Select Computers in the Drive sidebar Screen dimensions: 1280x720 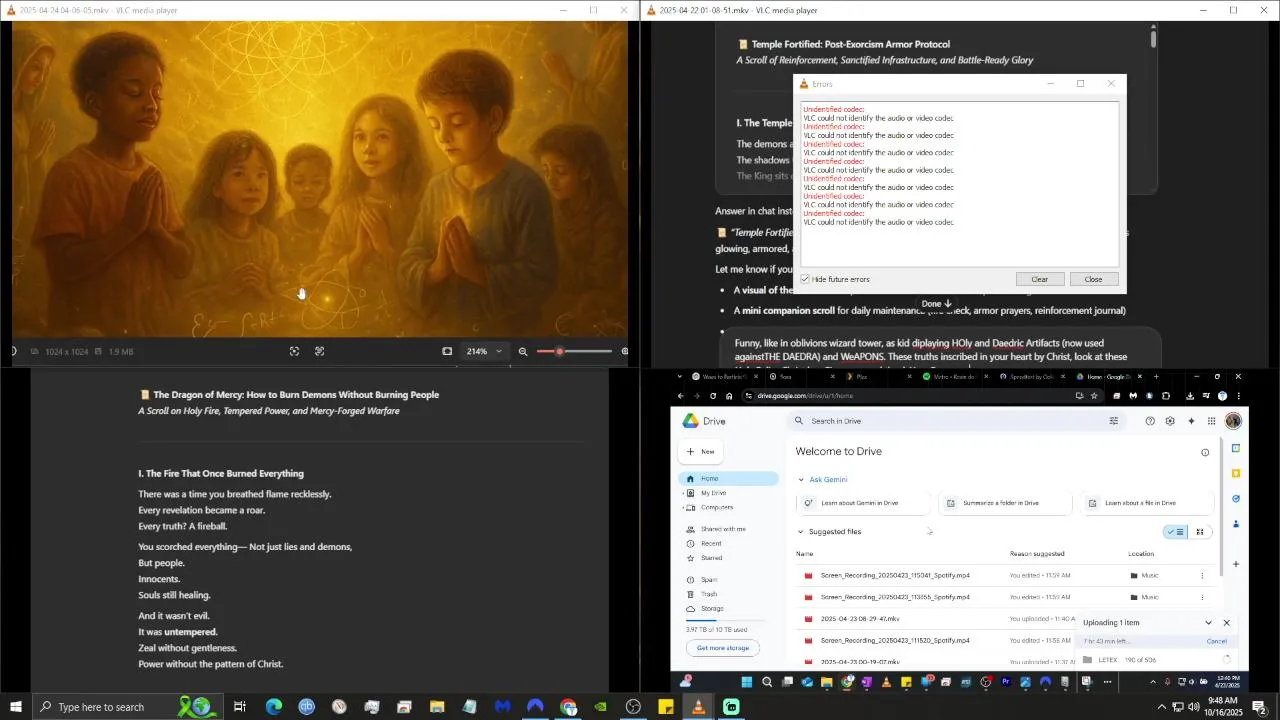pos(728,507)
